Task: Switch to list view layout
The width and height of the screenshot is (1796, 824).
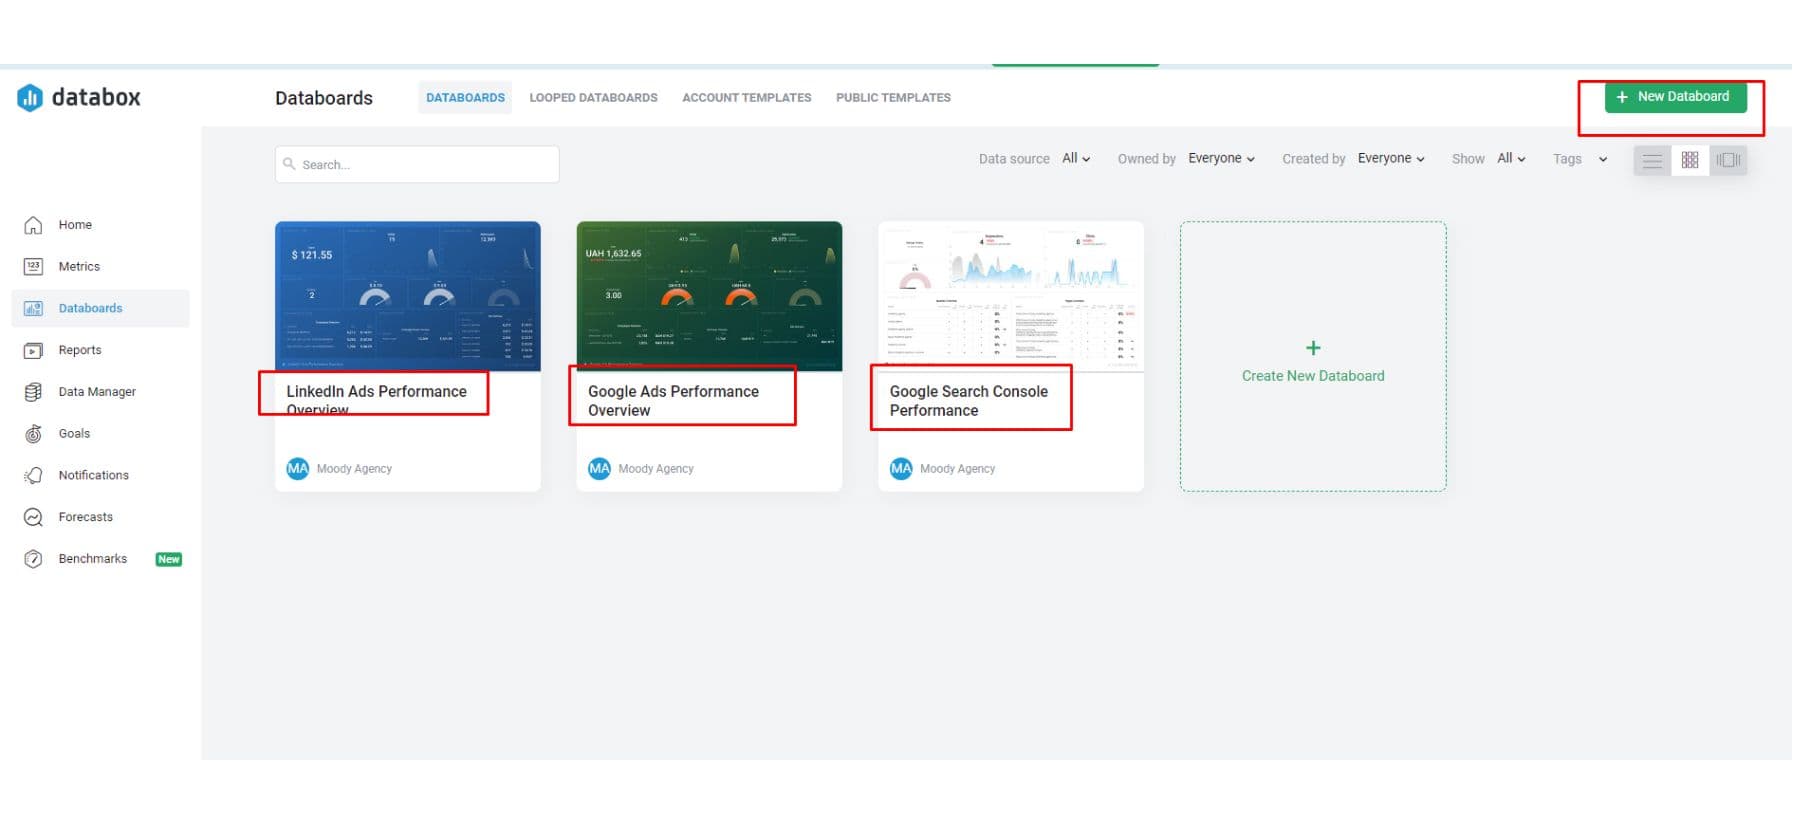Action: pyautogui.click(x=1652, y=160)
